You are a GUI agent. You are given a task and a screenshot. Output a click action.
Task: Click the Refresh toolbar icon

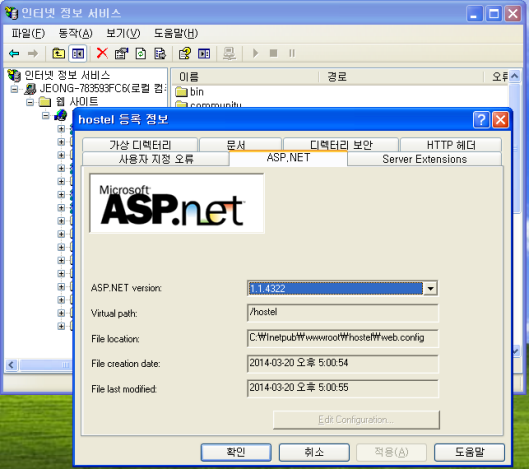pyautogui.click(x=141, y=53)
